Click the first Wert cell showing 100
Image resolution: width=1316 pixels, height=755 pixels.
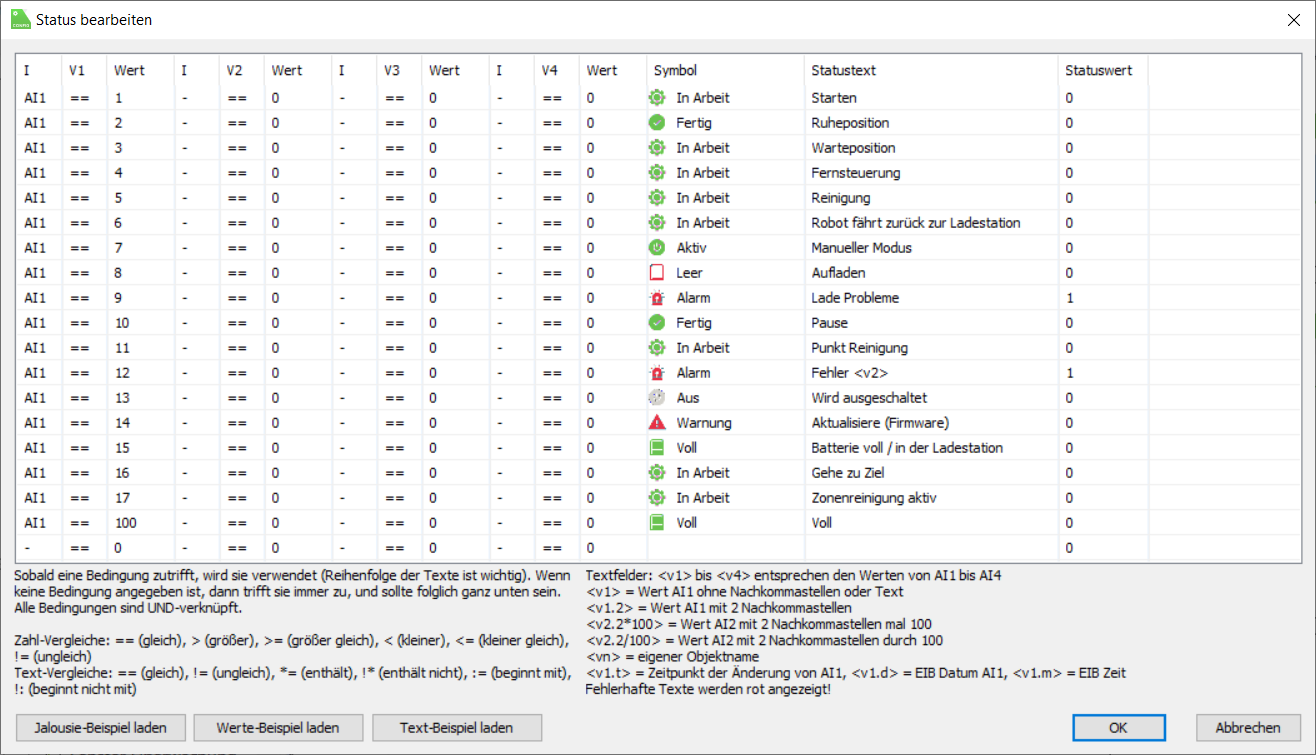coord(140,523)
